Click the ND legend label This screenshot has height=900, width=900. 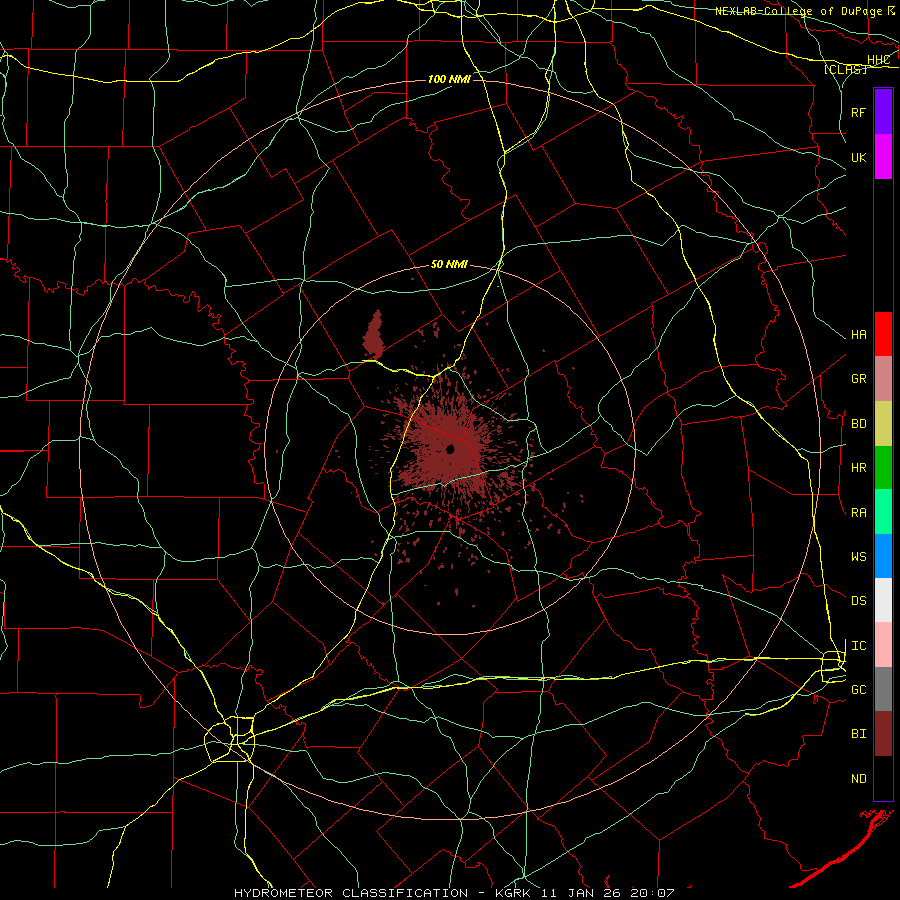coord(859,779)
